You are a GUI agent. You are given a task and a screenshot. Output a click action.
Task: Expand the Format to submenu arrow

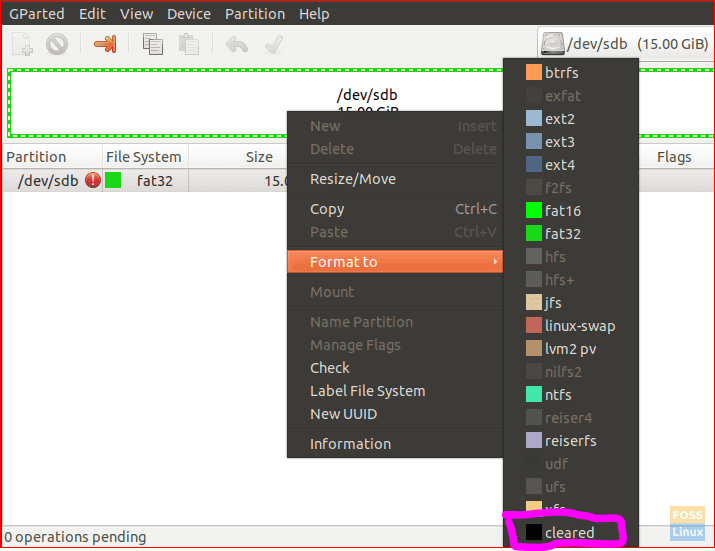(x=495, y=262)
